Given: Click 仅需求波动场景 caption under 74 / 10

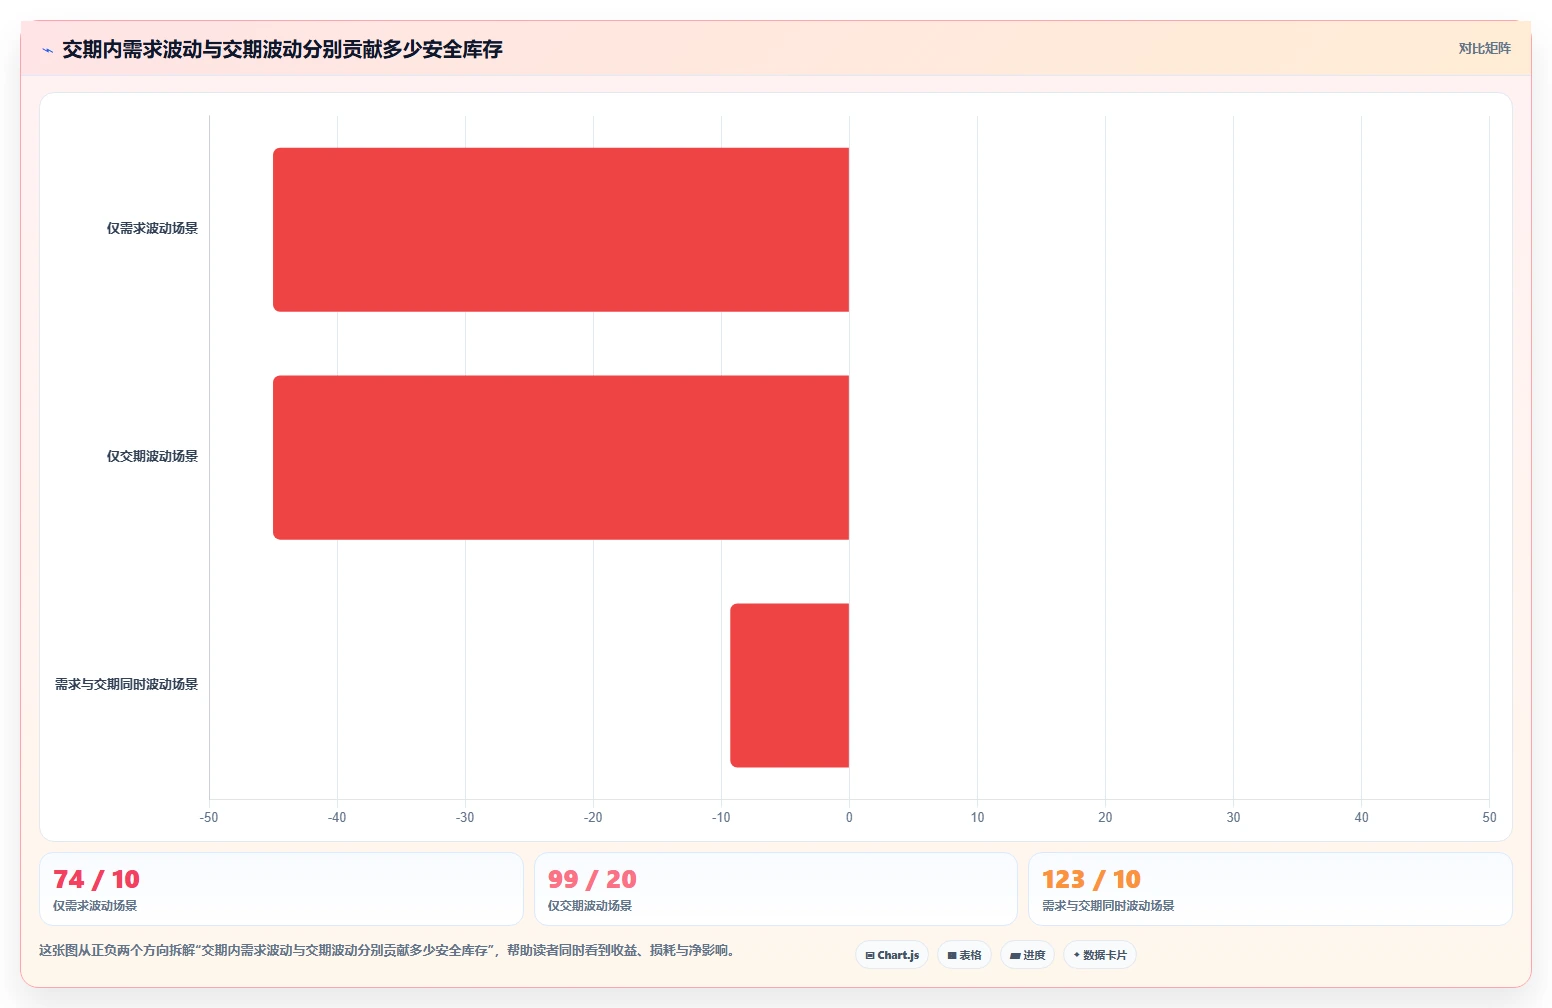Looking at the screenshot, I should (95, 906).
